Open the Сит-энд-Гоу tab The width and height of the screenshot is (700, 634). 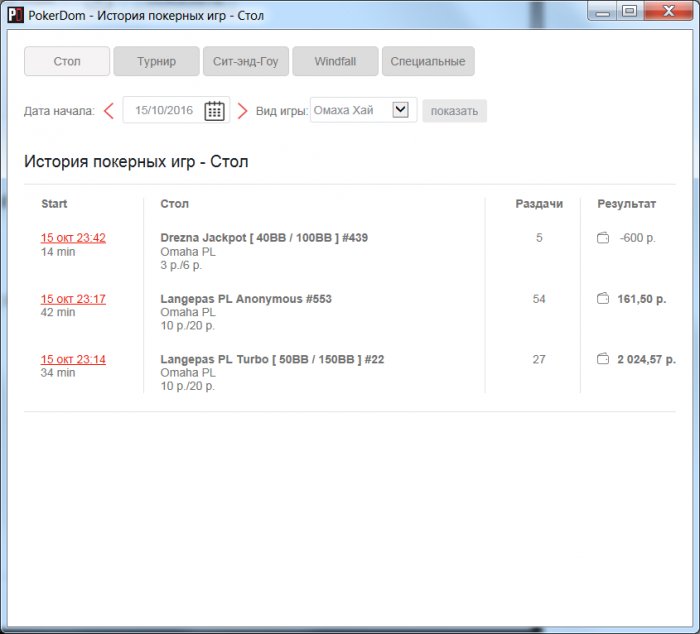pyautogui.click(x=246, y=61)
